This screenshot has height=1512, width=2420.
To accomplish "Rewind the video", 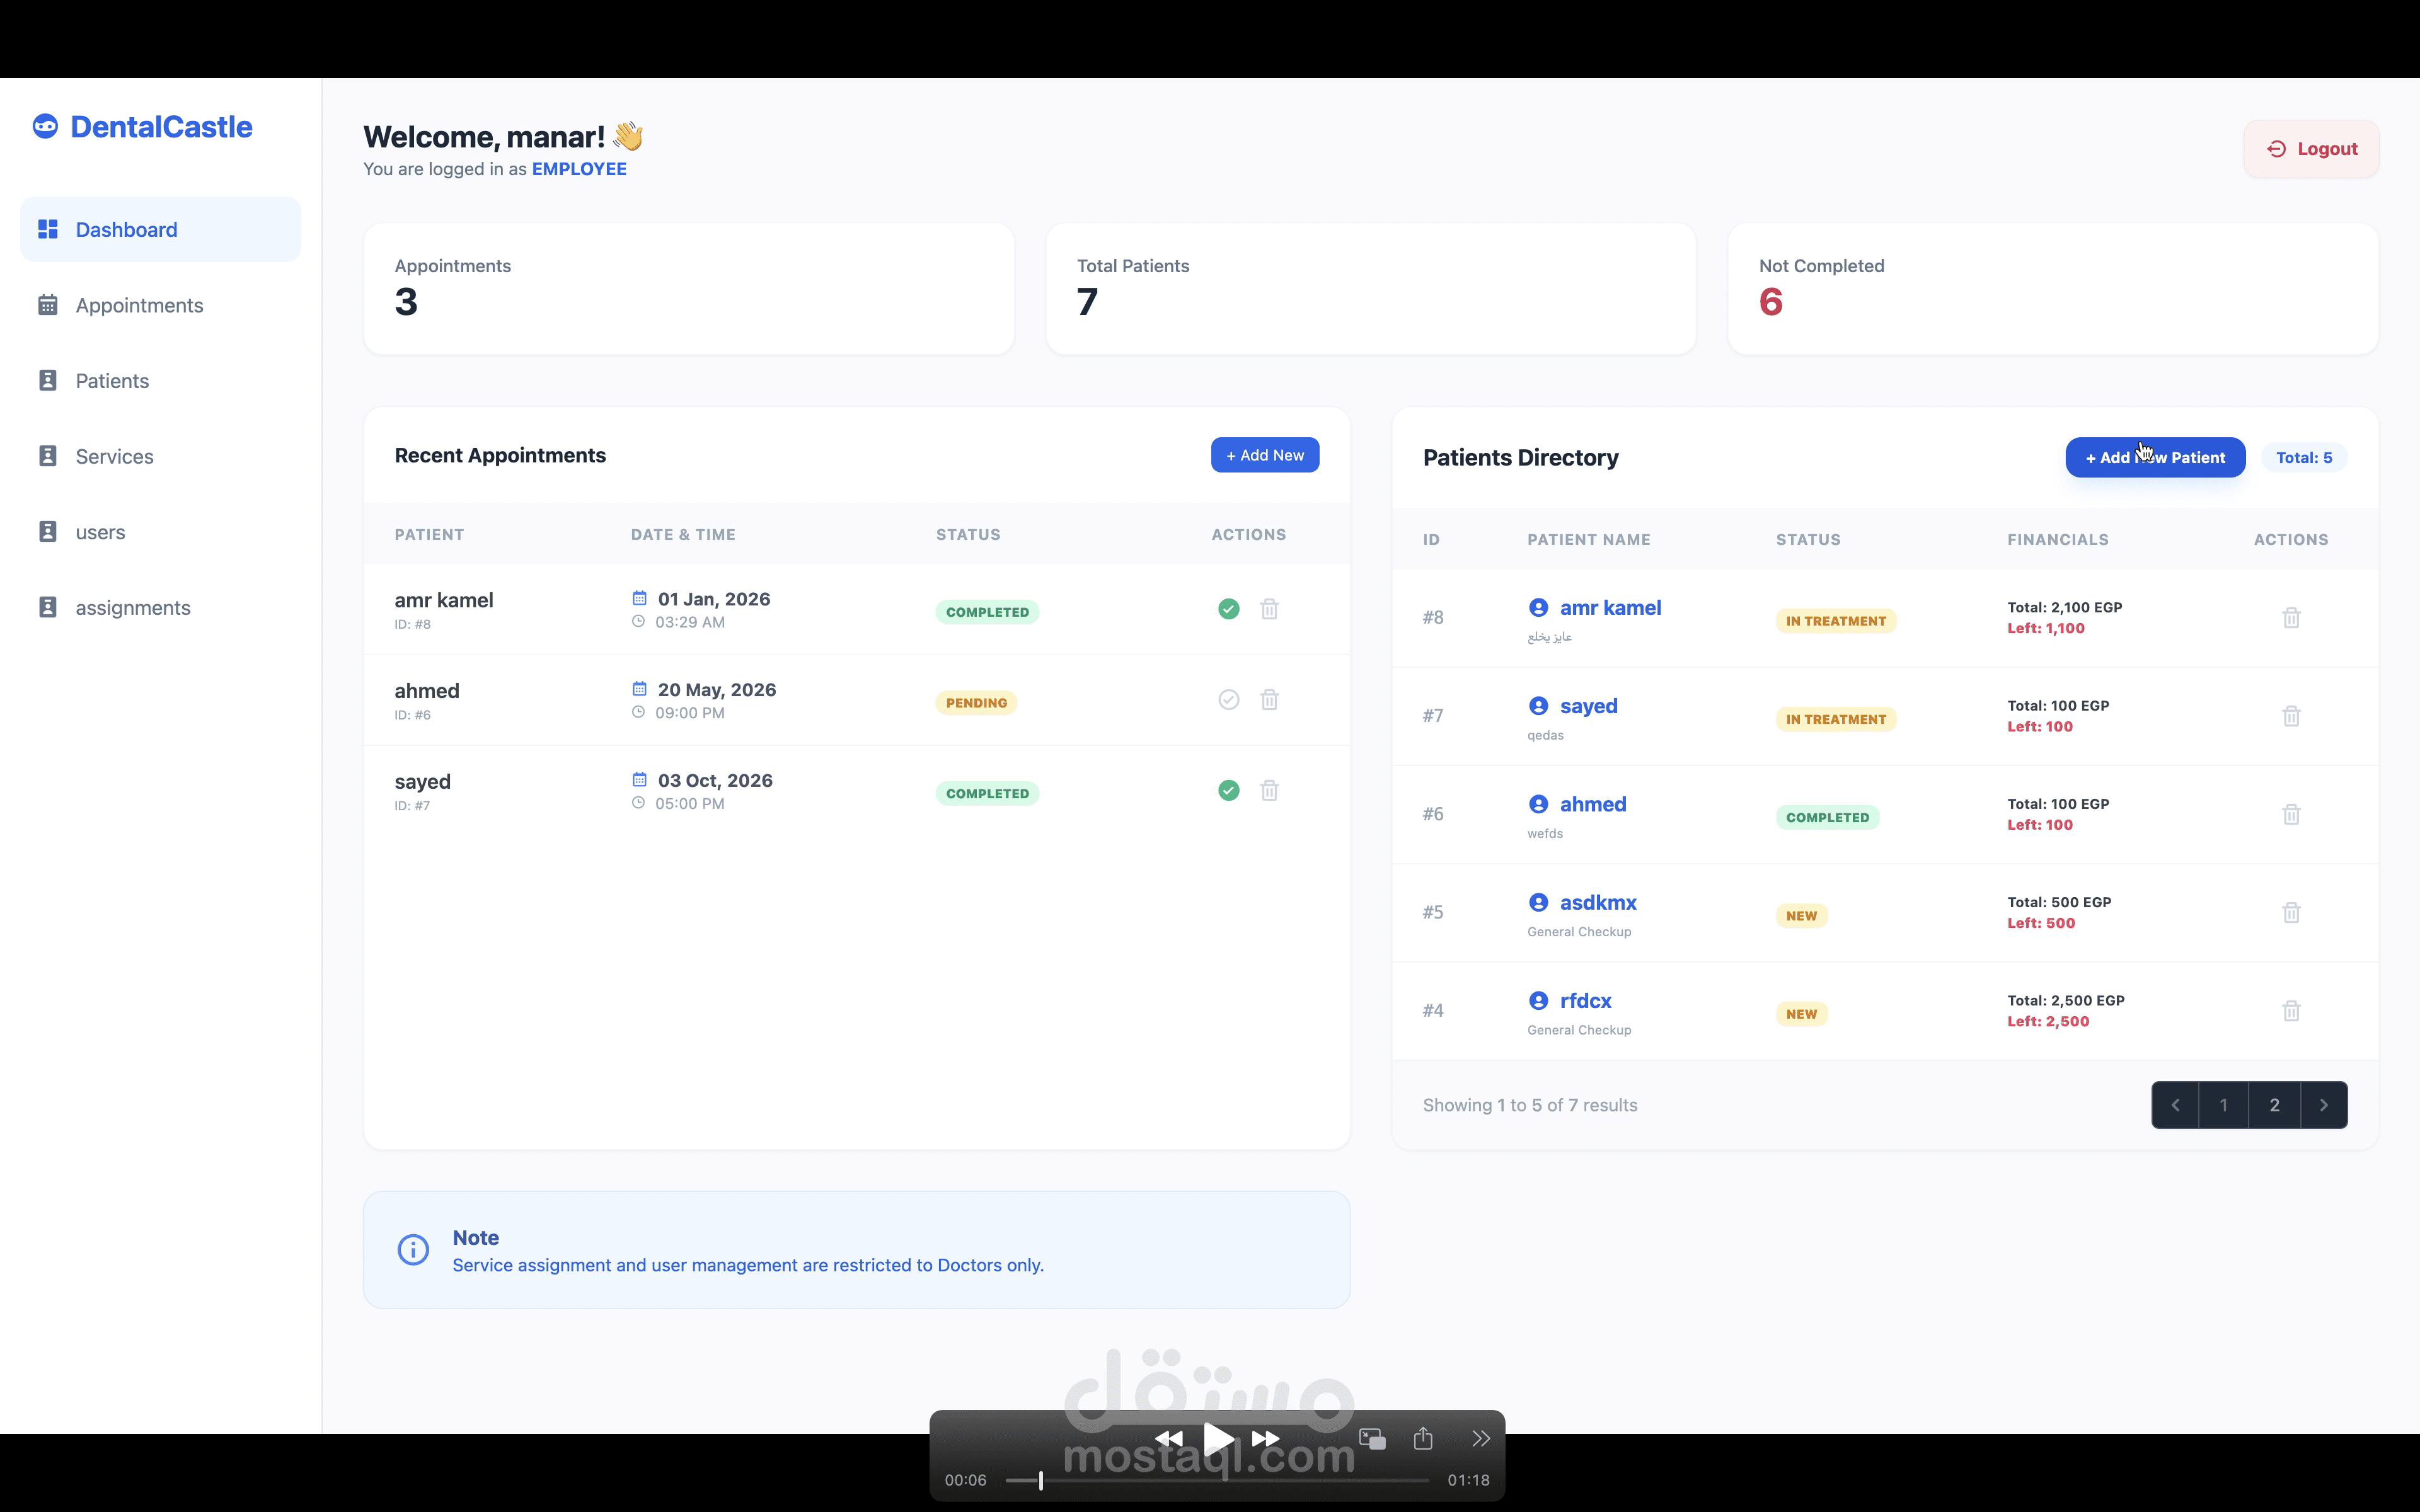I will click(1168, 1439).
